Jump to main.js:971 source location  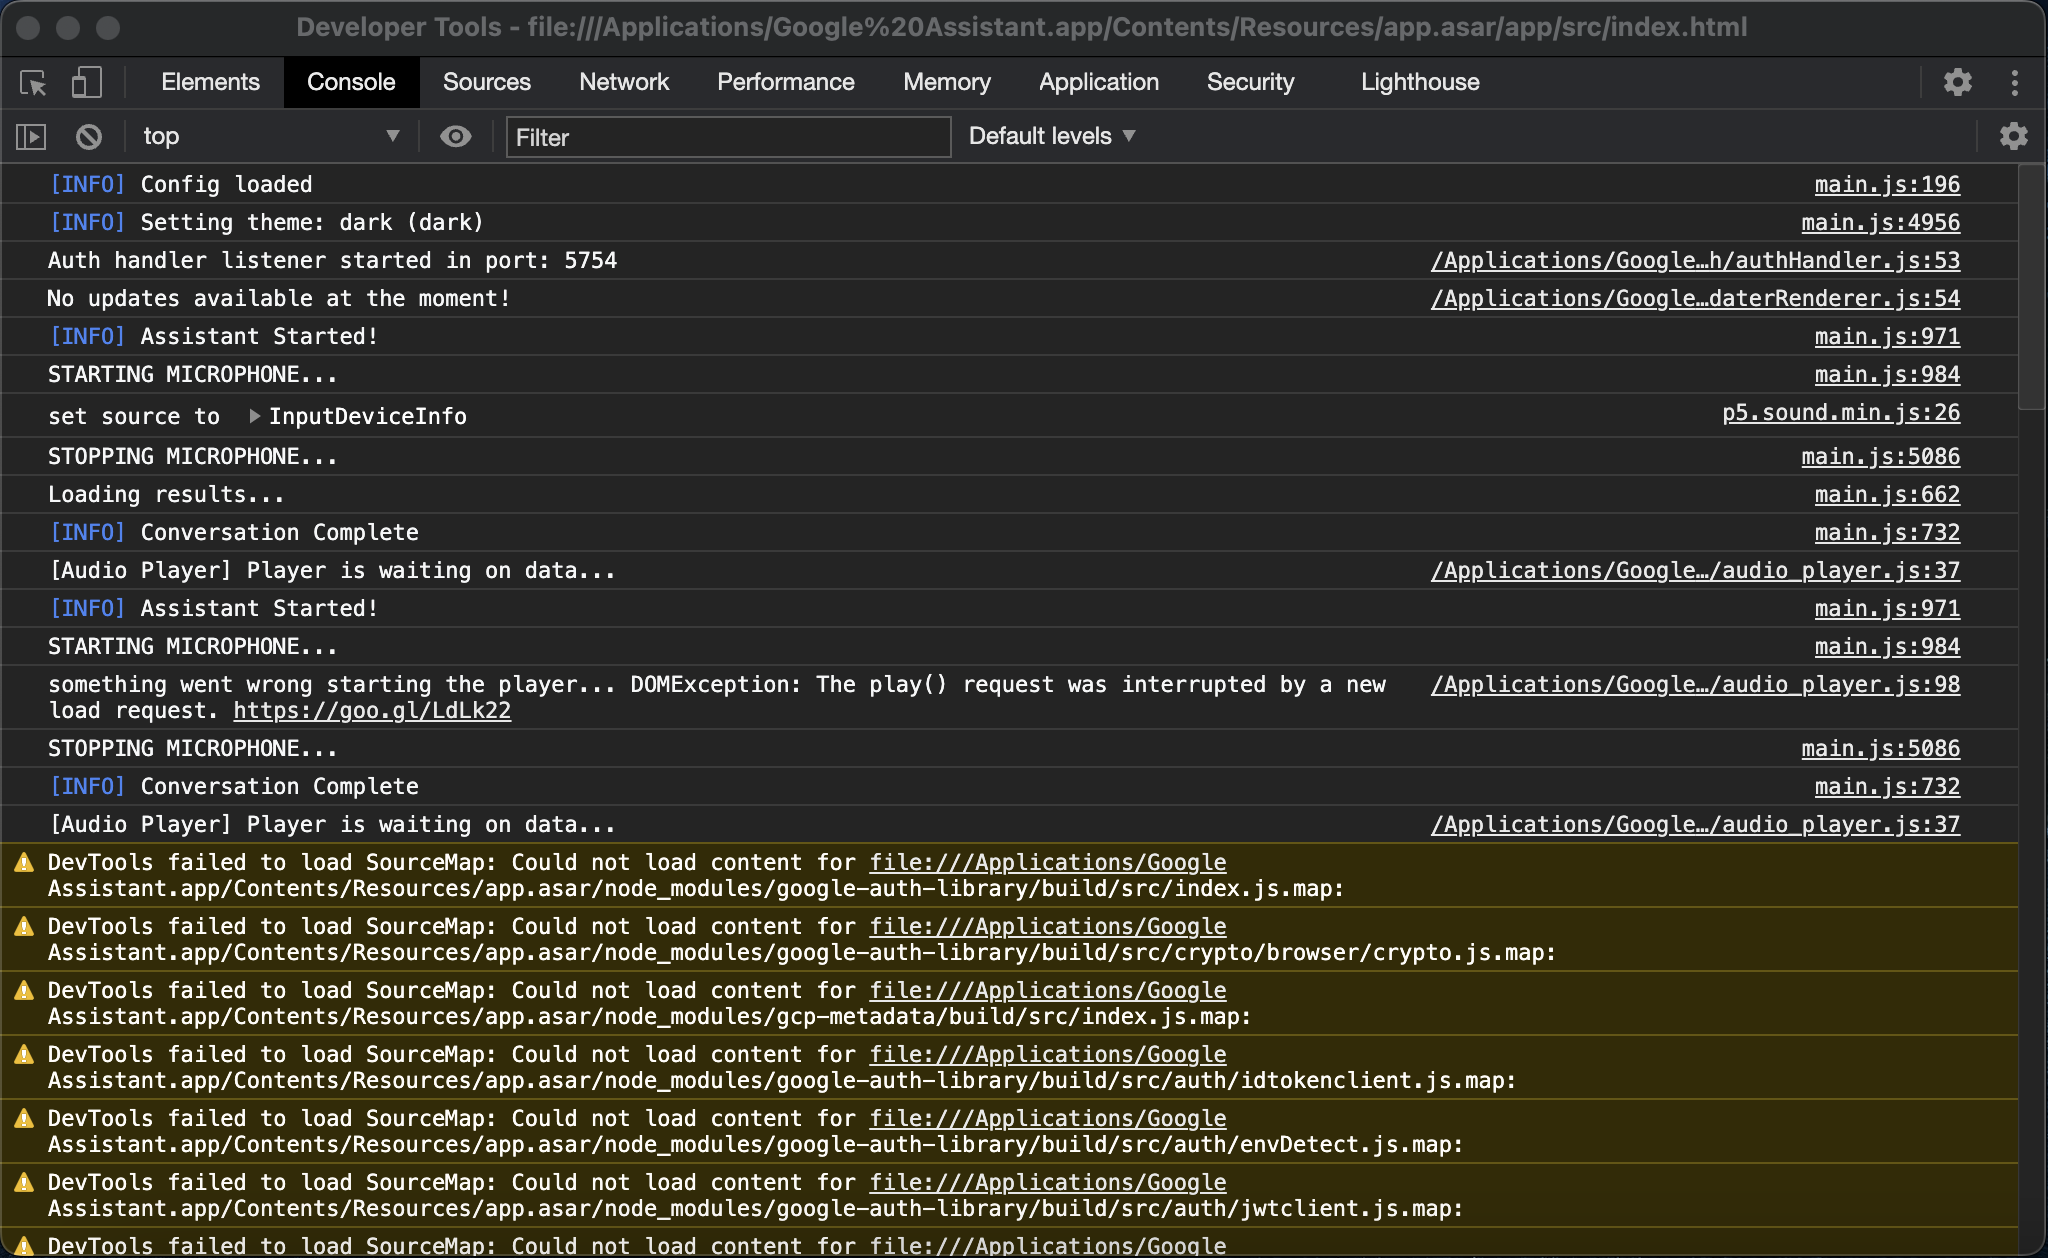[1887, 336]
